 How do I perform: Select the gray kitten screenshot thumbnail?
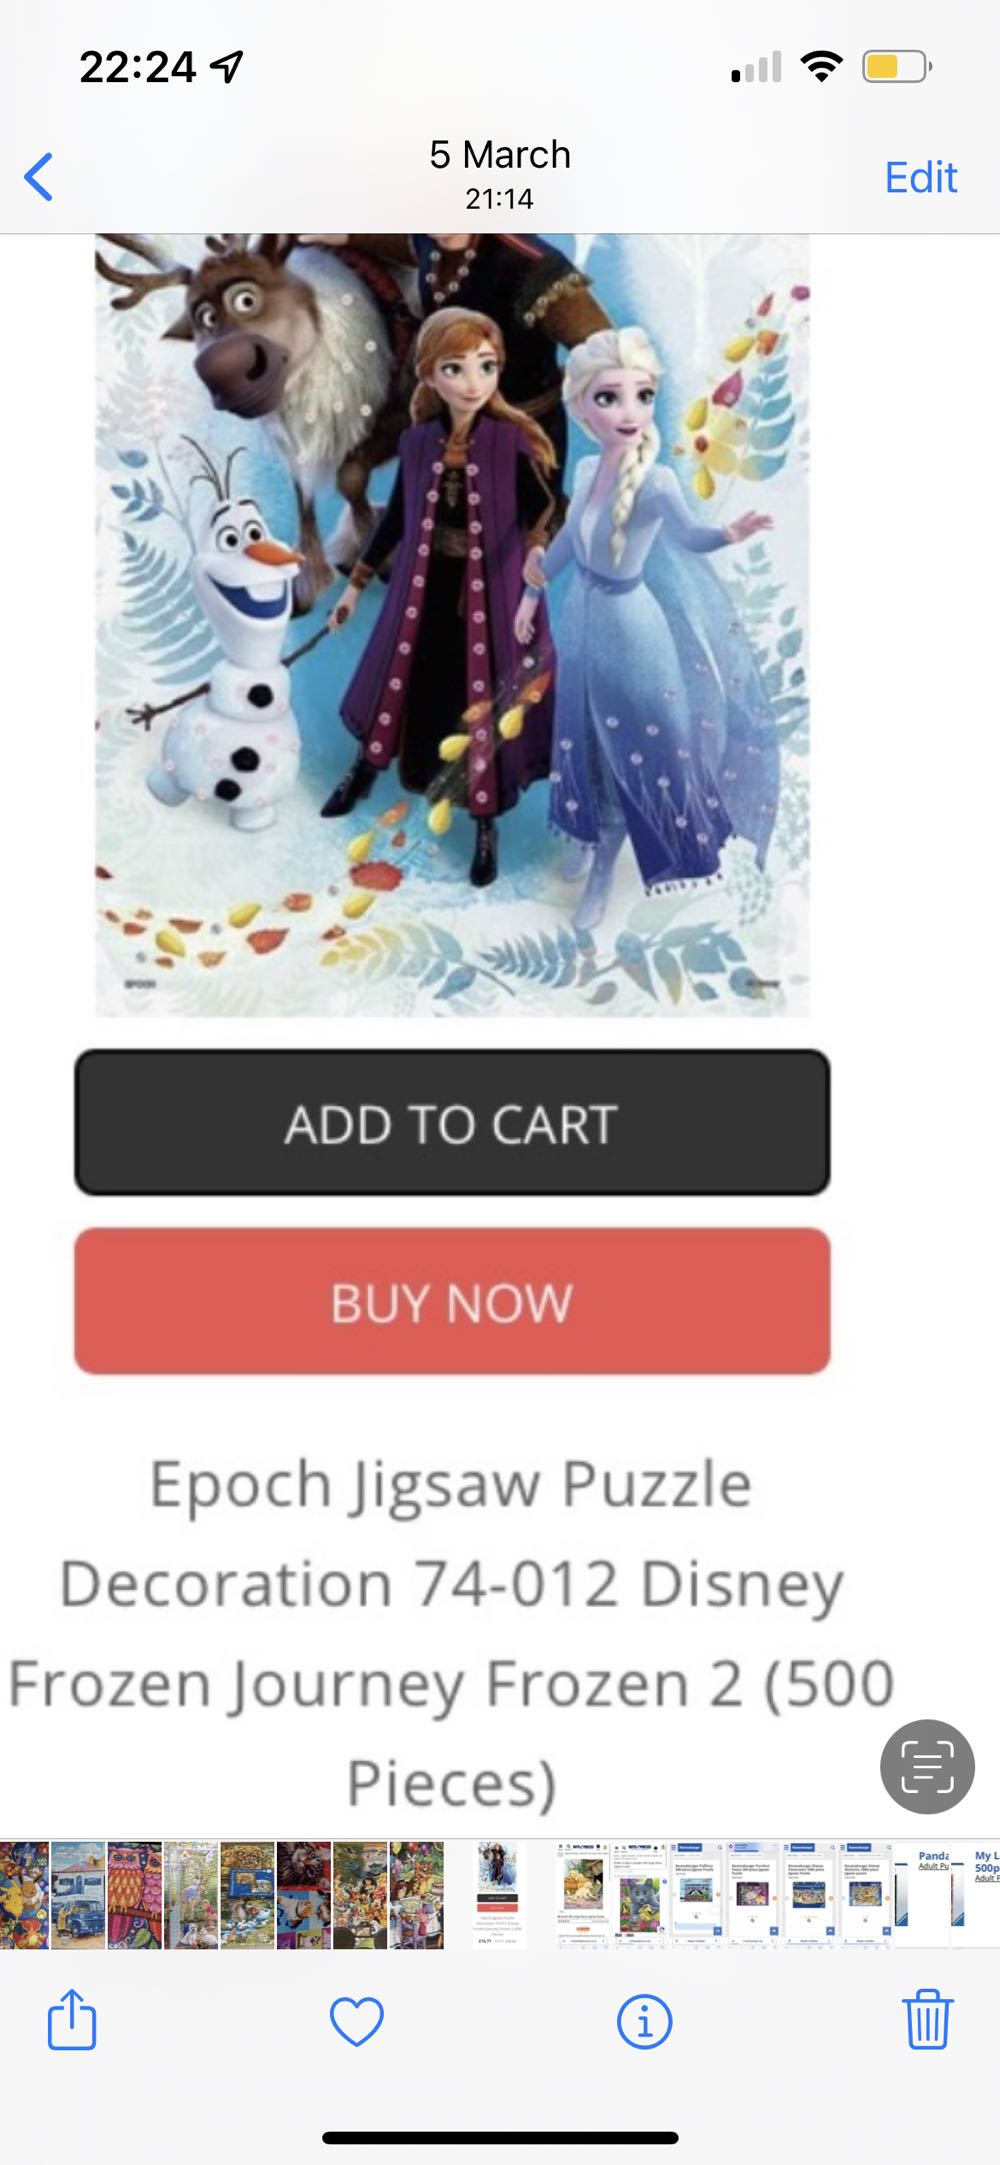(x=639, y=1895)
